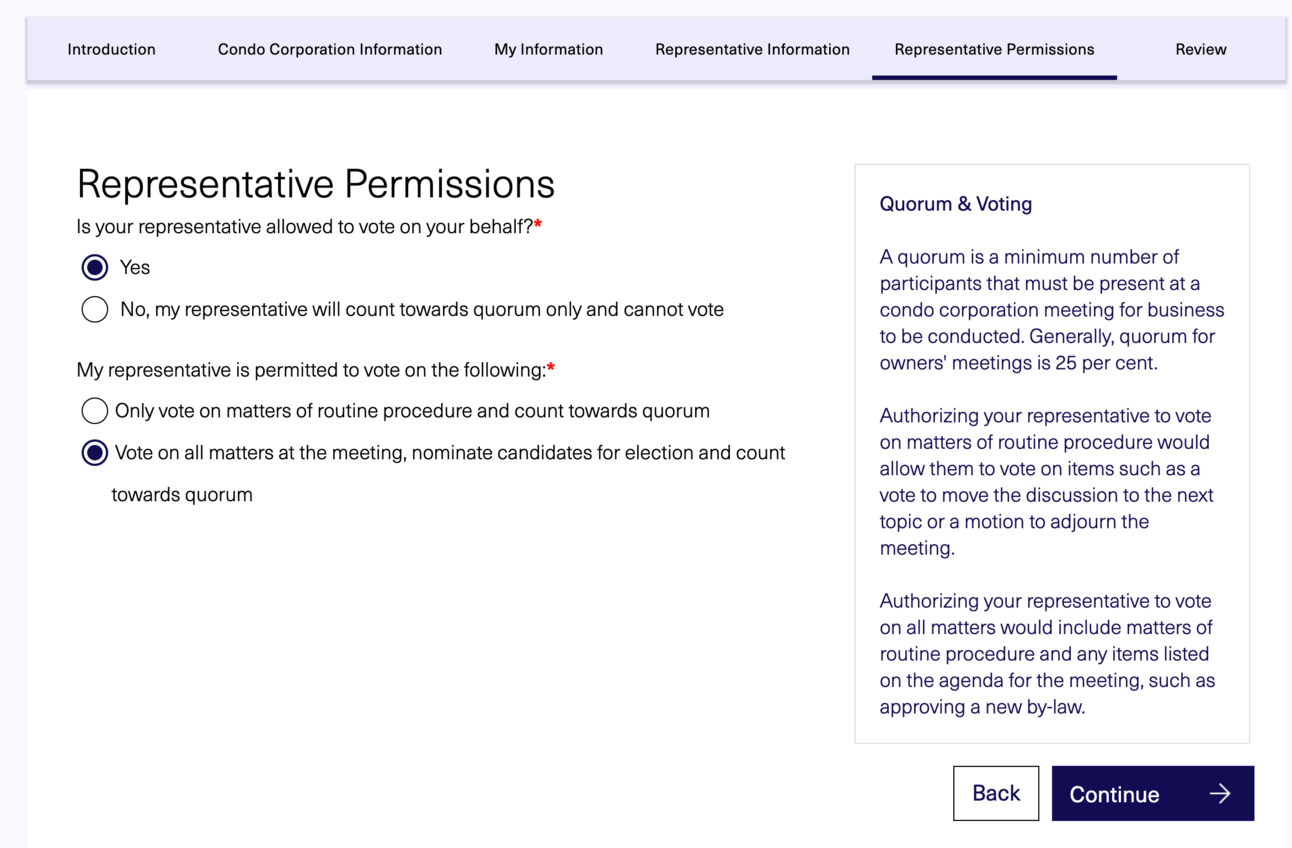The image size is (1292, 848).
Task: Pick the 'Vote on all matters at the meeting' radio
Action: click(x=95, y=453)
